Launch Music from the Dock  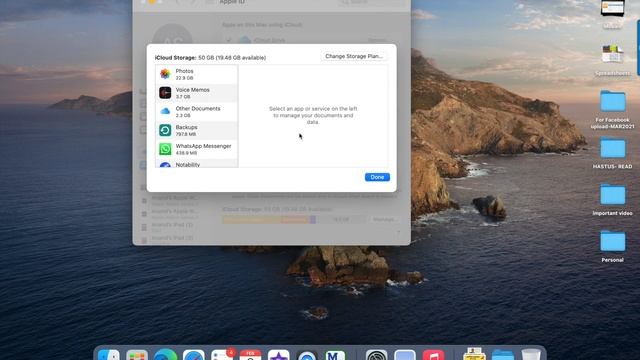tap(433, 355)
